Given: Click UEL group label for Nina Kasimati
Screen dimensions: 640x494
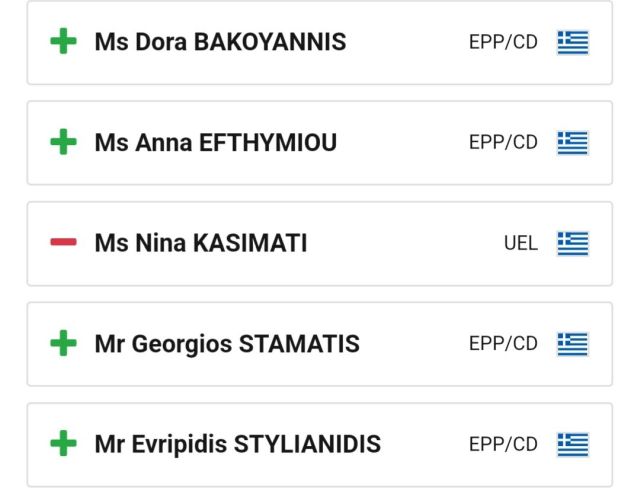Looking at the screenshot, I should [x=521, y=243].
